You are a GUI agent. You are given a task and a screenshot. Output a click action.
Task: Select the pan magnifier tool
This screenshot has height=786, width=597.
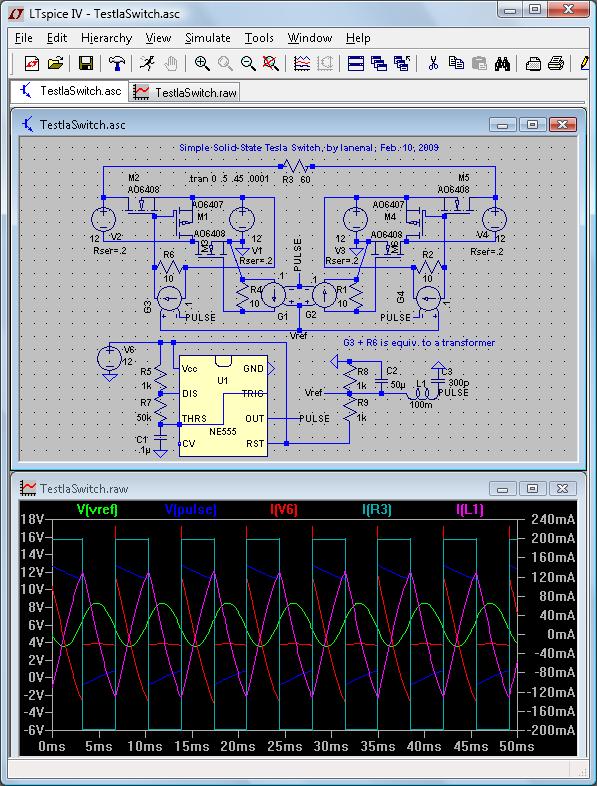click(225, 63)
